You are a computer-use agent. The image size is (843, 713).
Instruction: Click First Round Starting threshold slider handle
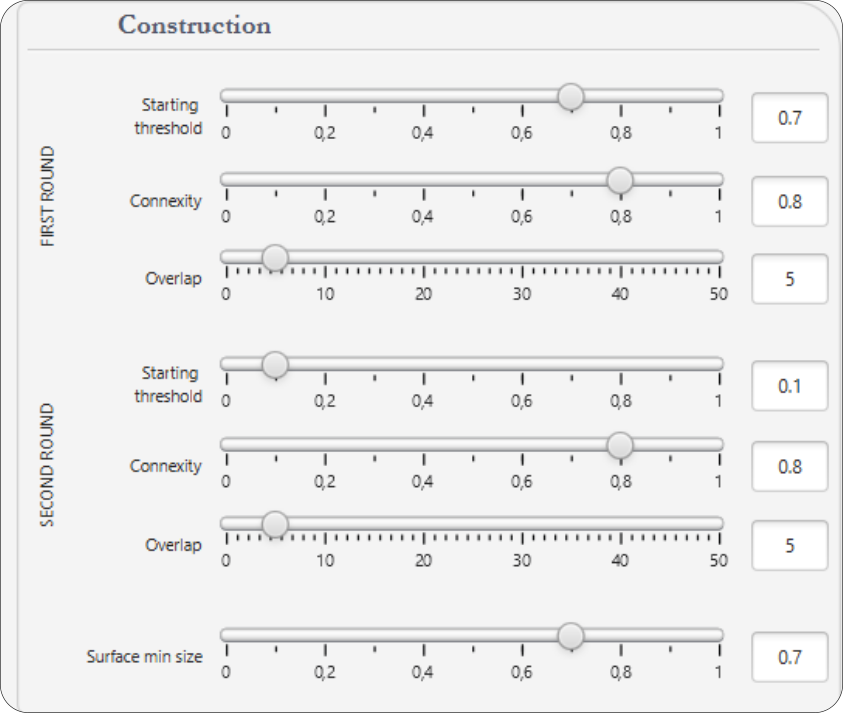click(570, 97)
